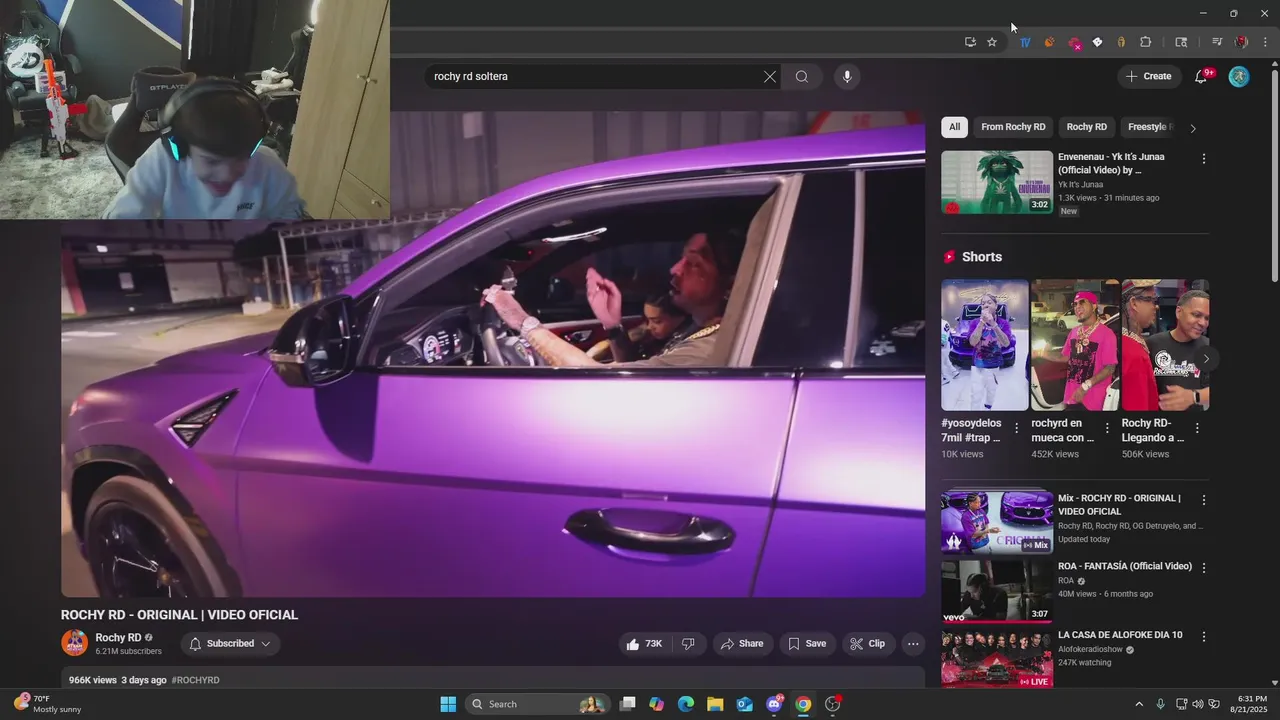
Task: Open YouTube notifications bell
Action: [x=1202, y=76]
